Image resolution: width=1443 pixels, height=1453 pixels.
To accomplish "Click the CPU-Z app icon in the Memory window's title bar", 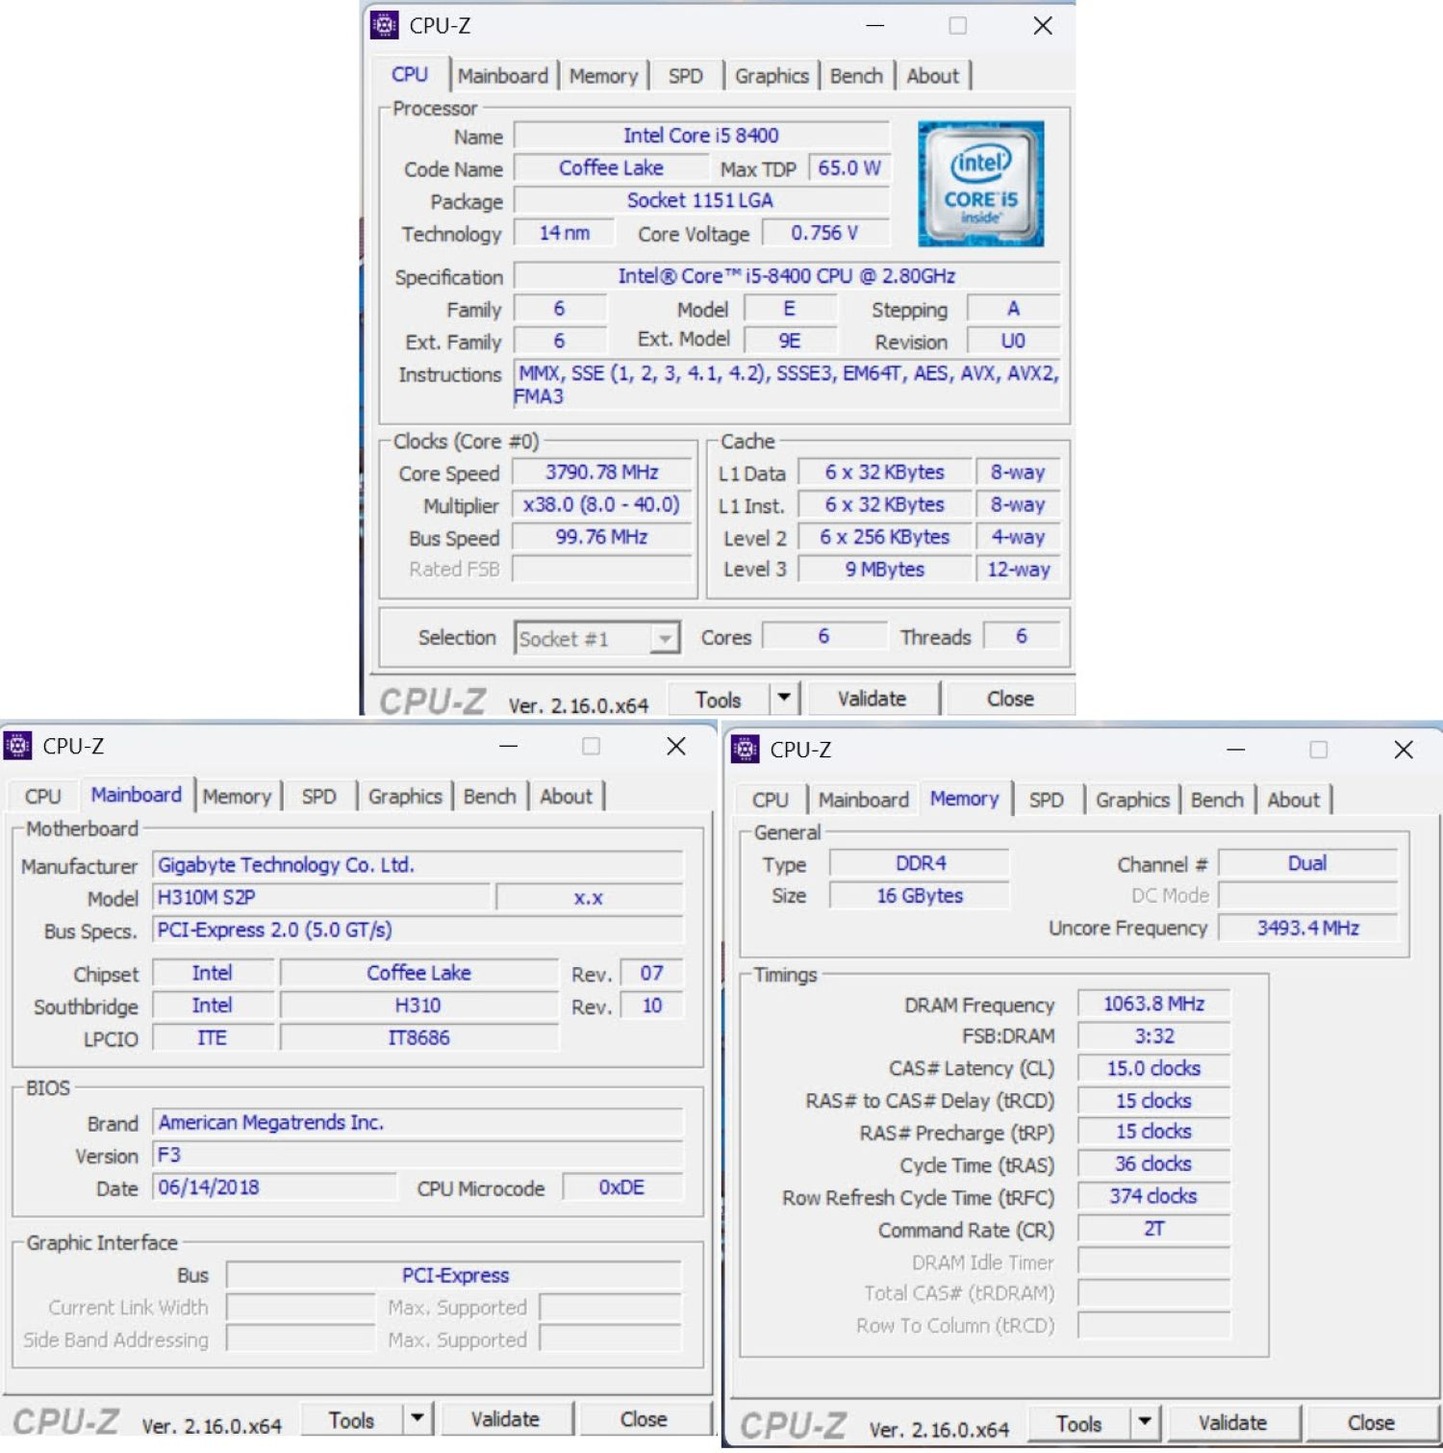I will pos(745,749).
